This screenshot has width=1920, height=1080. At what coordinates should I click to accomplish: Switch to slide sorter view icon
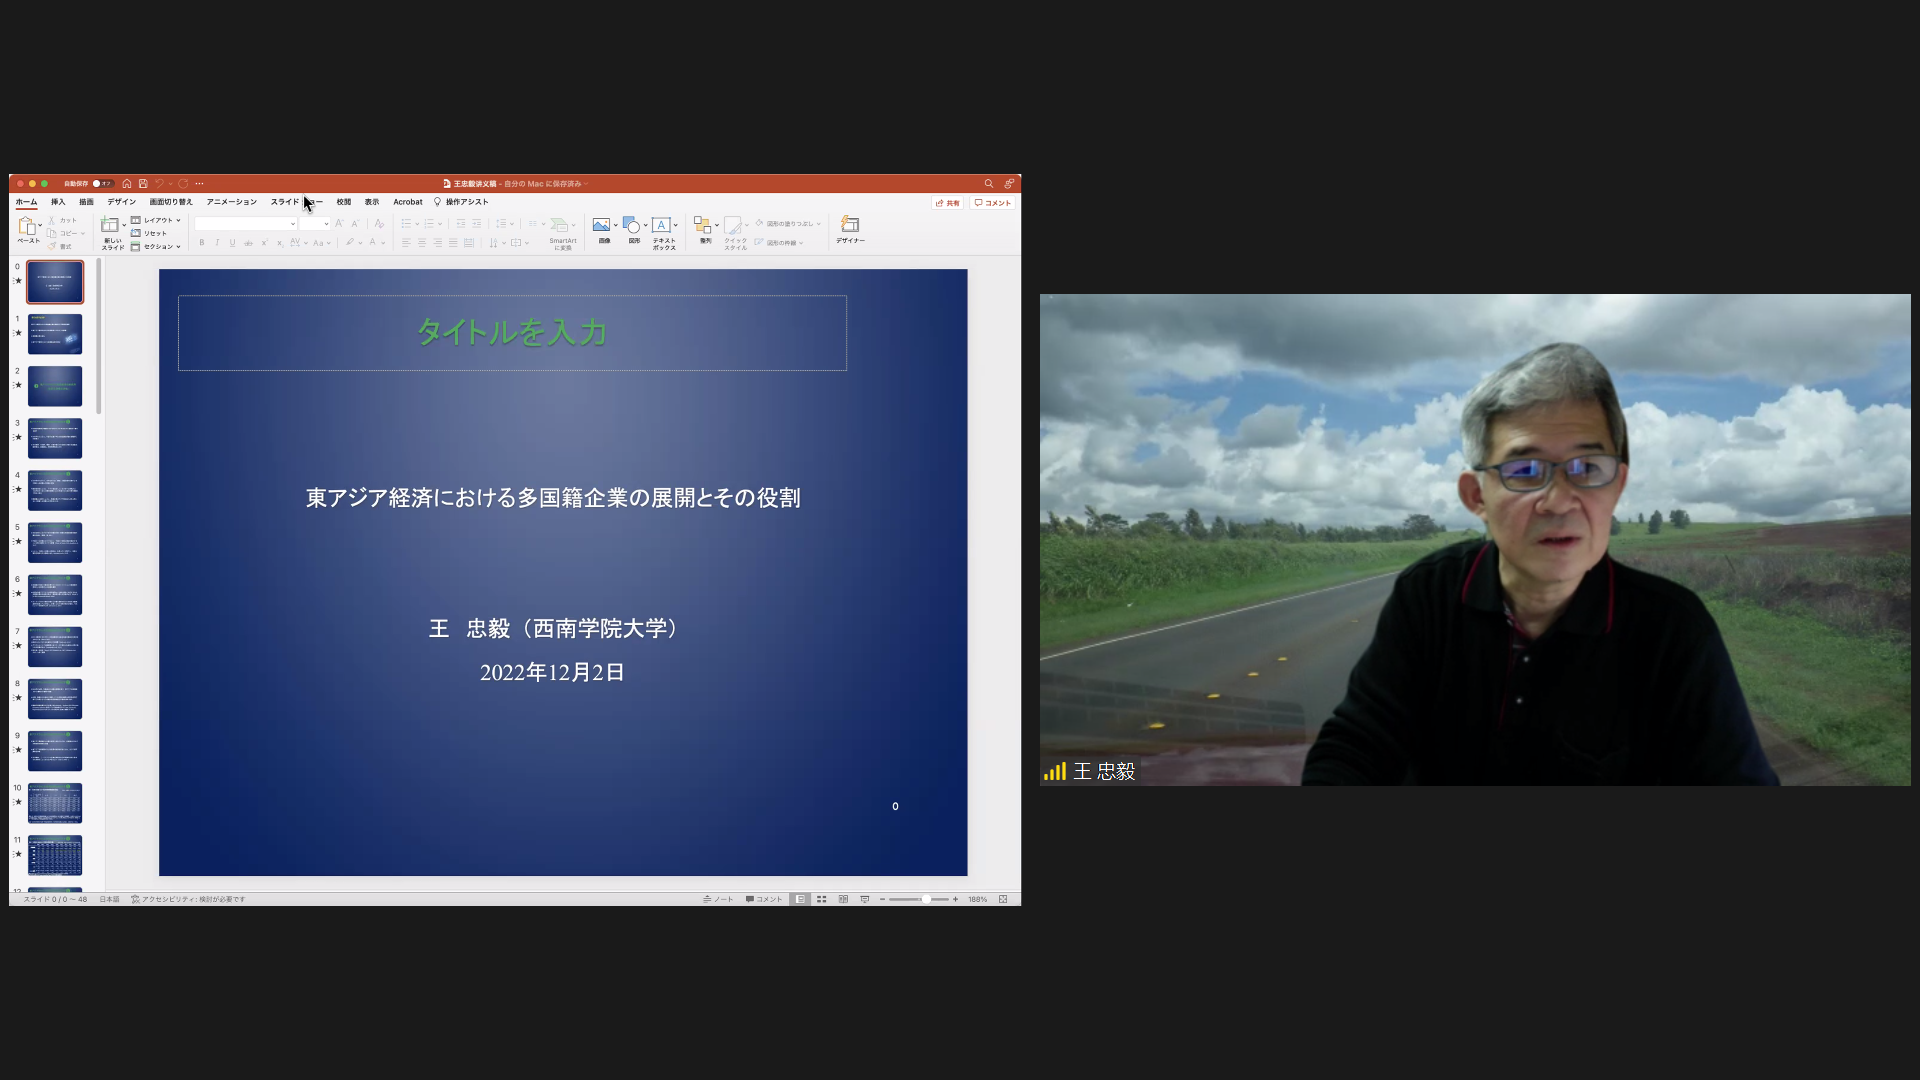(x=822, y=899)
